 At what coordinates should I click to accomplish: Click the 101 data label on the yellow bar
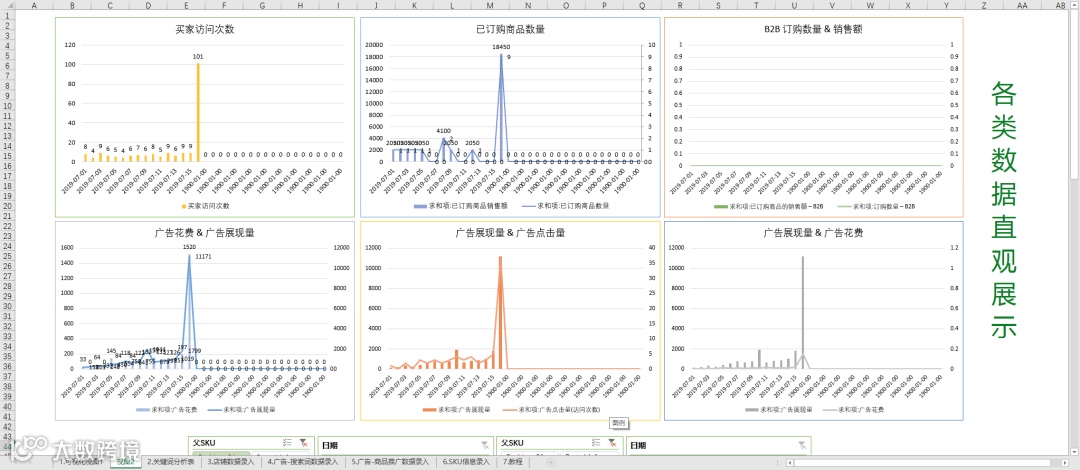click(x=198, y=57)
